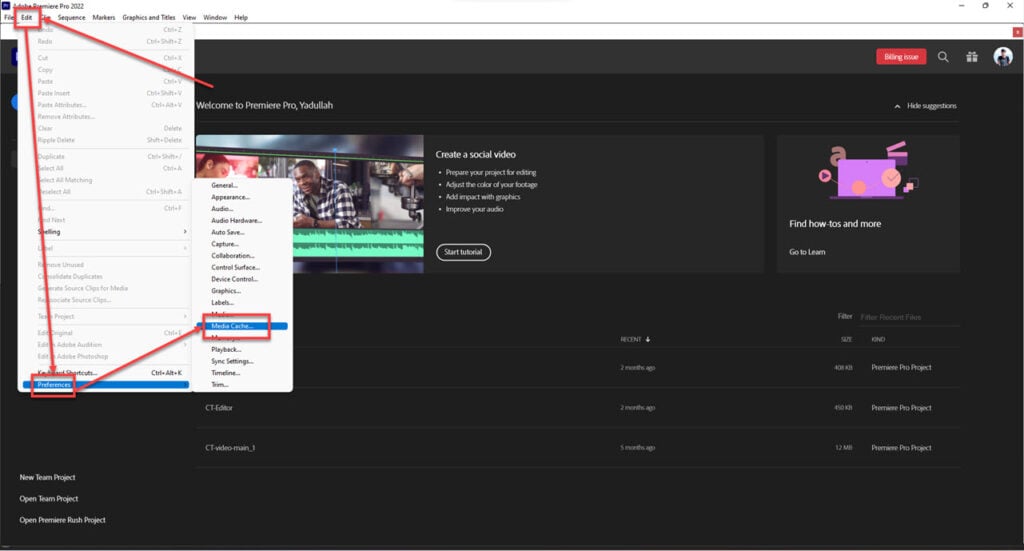The image size is (1024, 551).
Task: Open the Edit menu
Action: 27,18
